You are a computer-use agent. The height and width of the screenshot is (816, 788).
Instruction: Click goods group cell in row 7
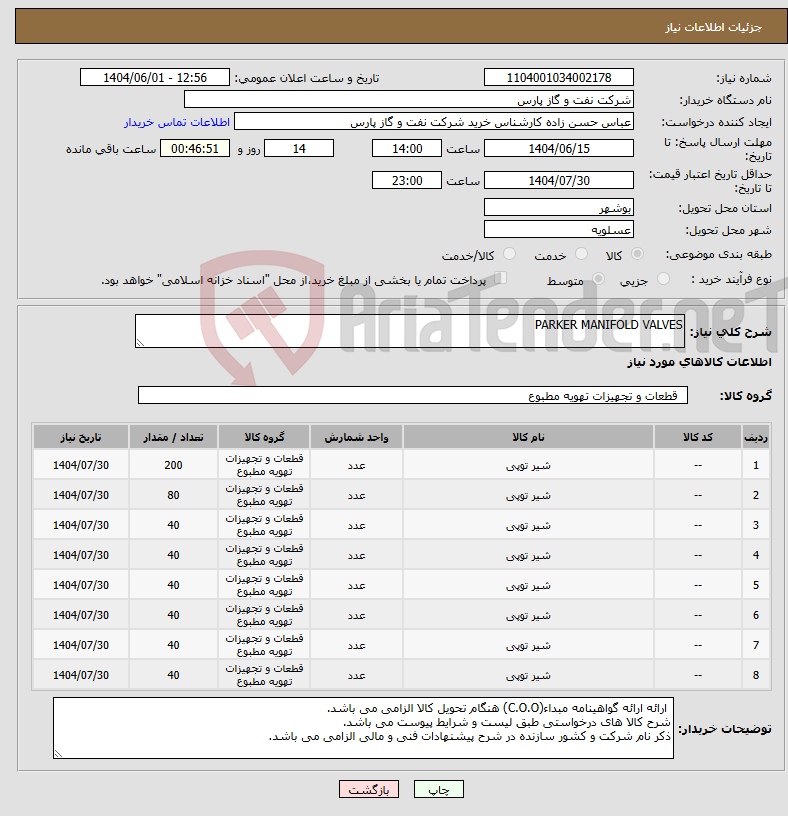(x=264, y=645)
